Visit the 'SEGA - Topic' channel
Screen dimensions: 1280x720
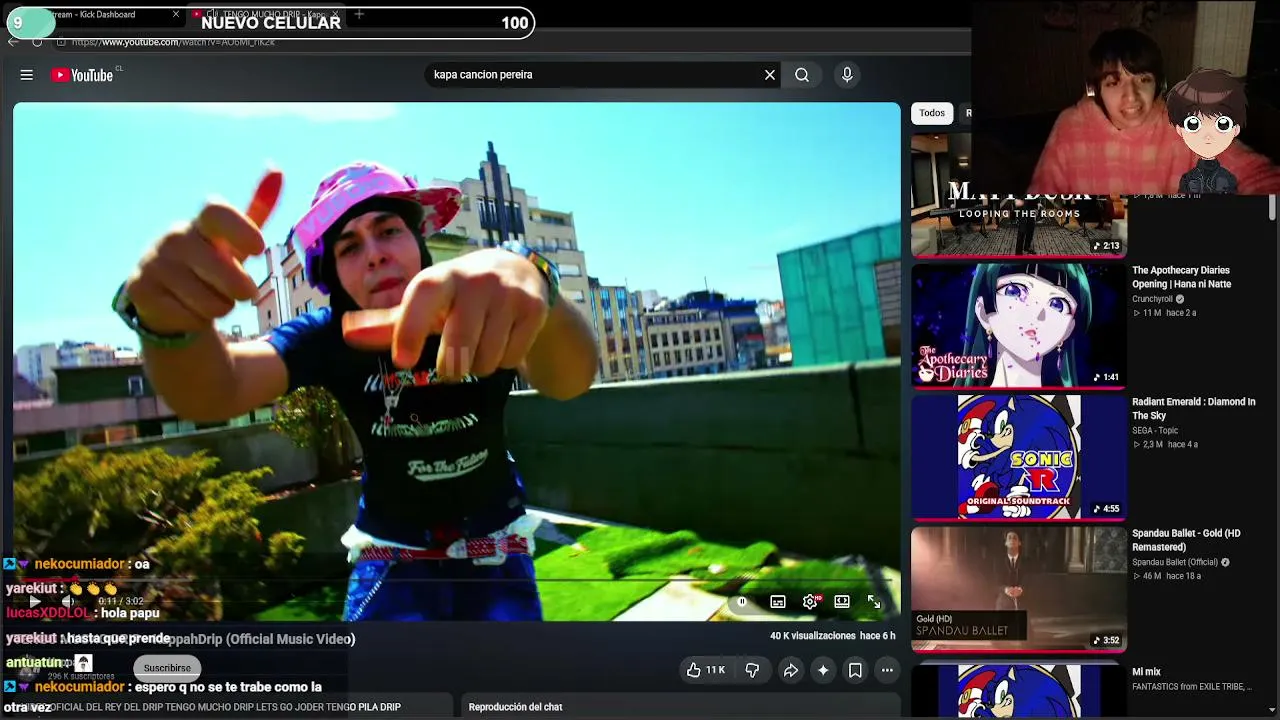[1155, 431]
